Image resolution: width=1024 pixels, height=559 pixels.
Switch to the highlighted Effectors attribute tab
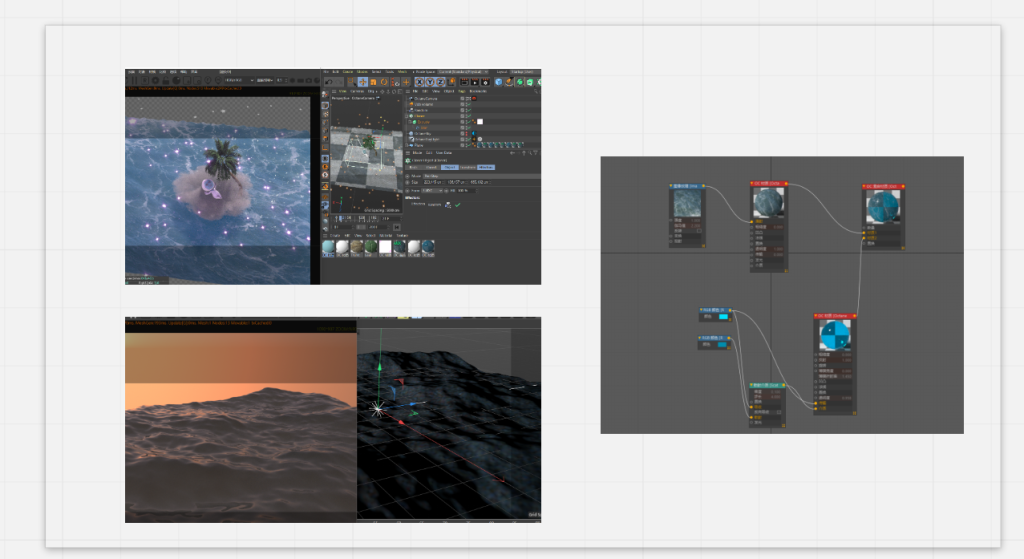486,167
